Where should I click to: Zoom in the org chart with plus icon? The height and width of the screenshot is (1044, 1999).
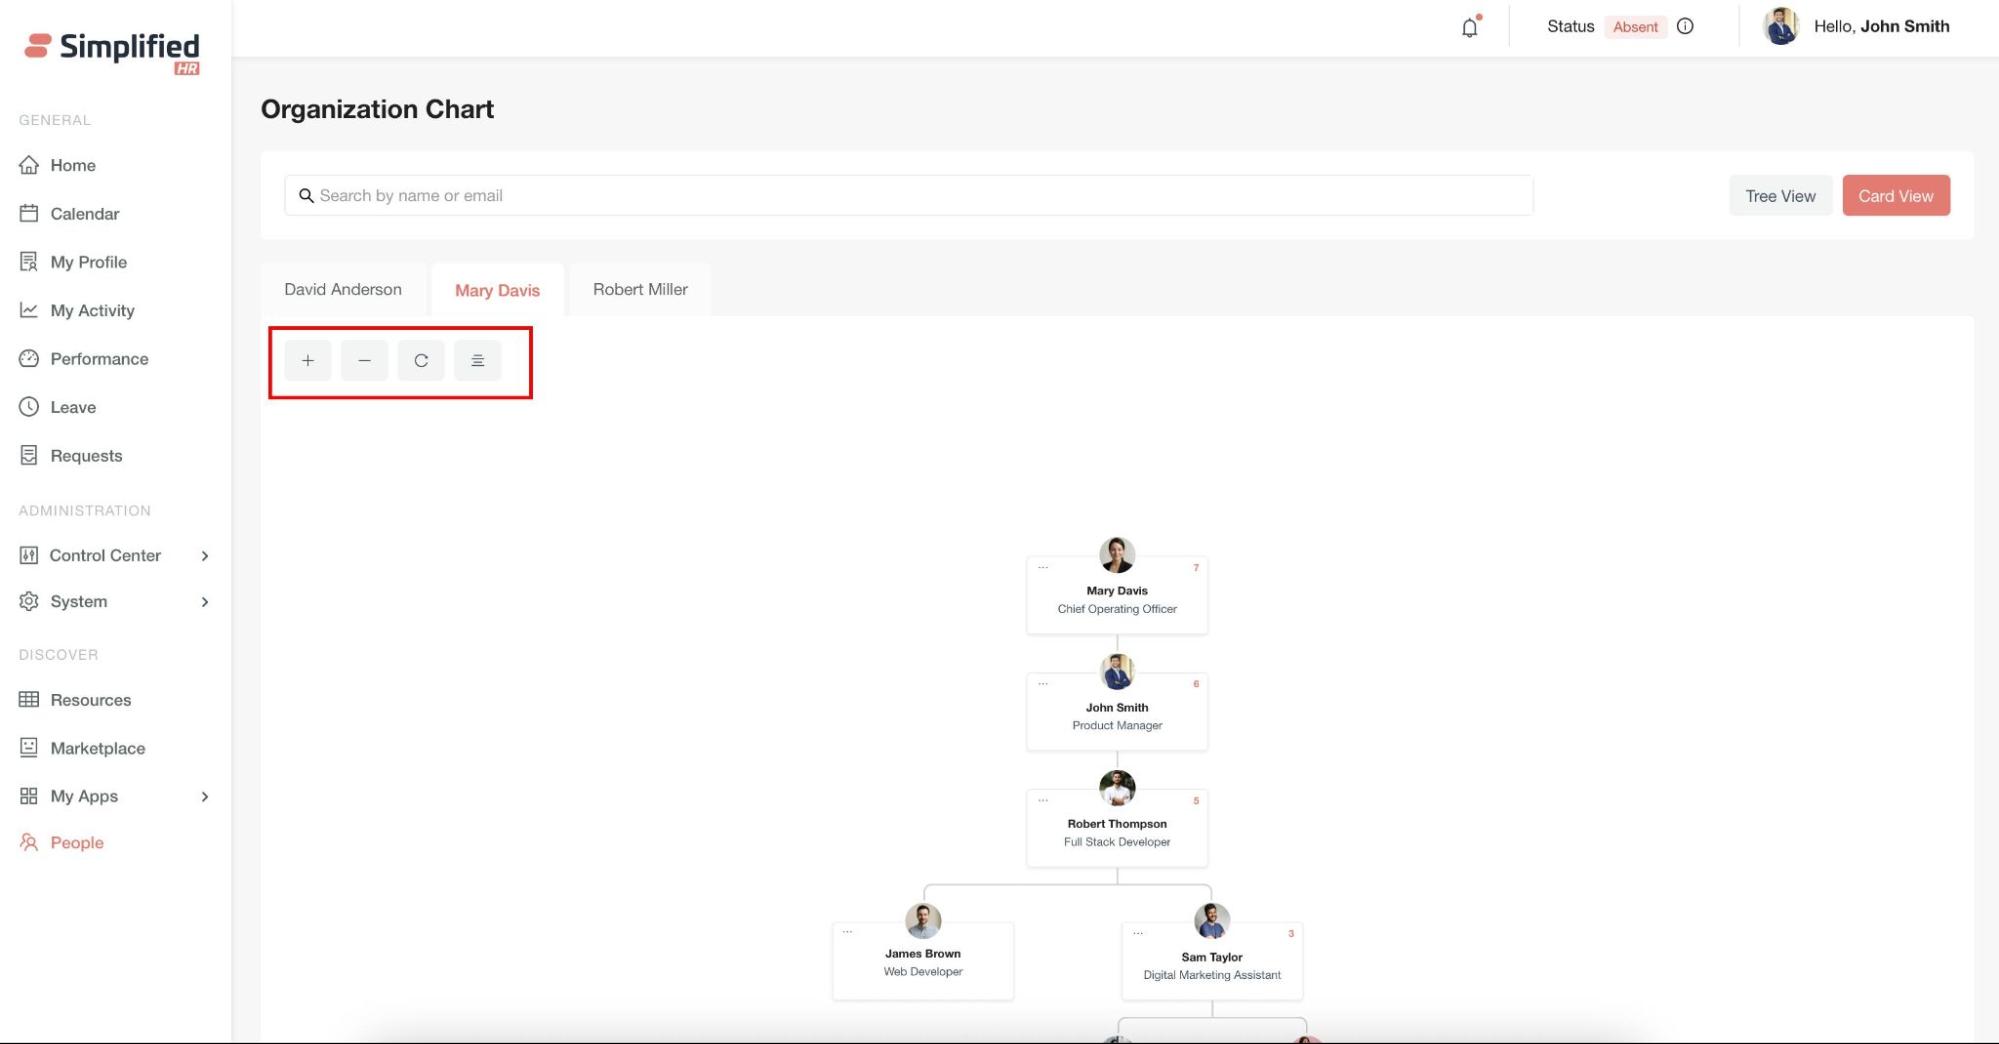(307, 361)
